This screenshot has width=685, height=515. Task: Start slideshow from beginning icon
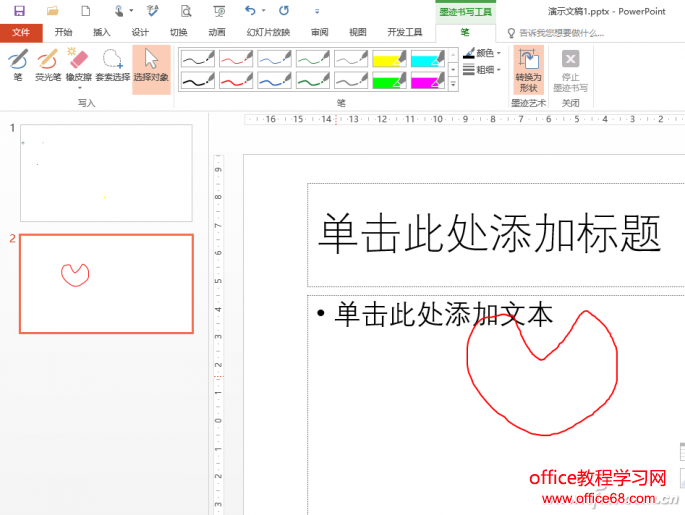pos(219,10)
